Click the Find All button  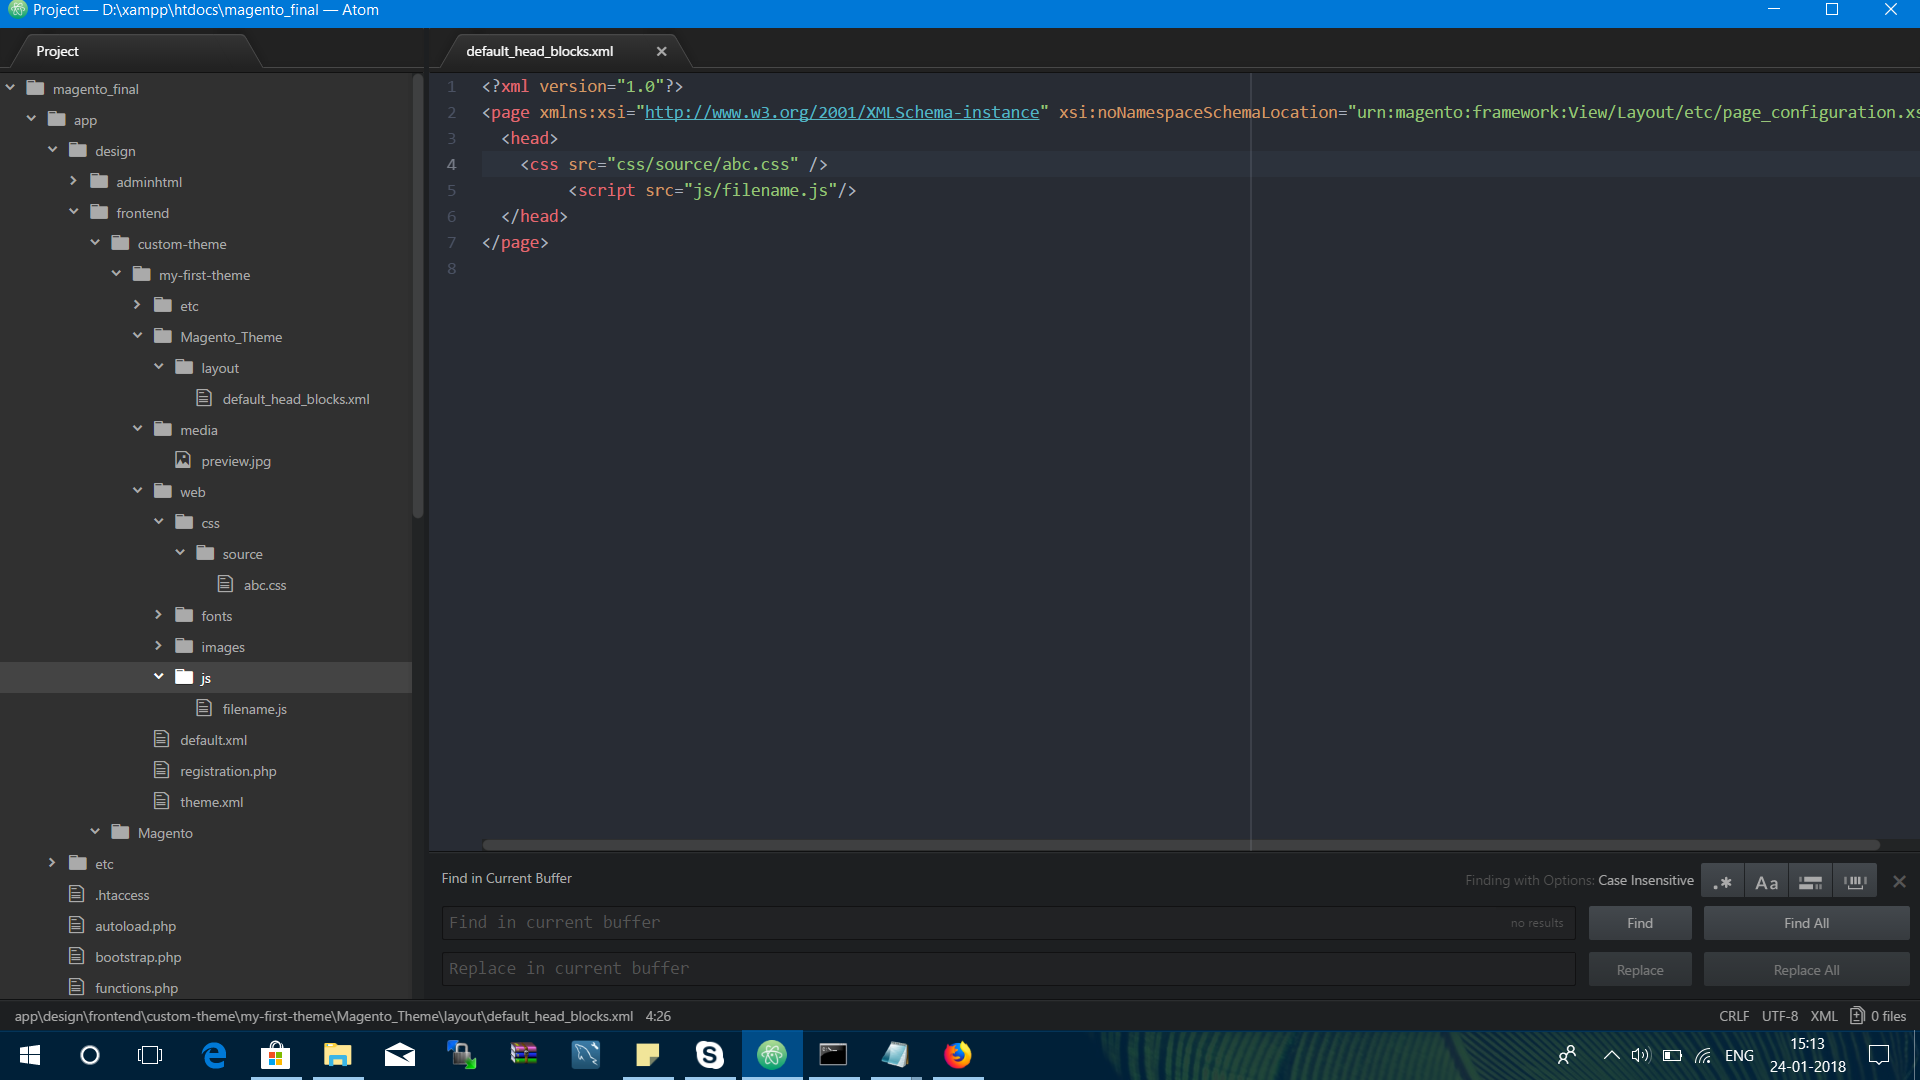pyautogui.click(x=1806, y=923)
